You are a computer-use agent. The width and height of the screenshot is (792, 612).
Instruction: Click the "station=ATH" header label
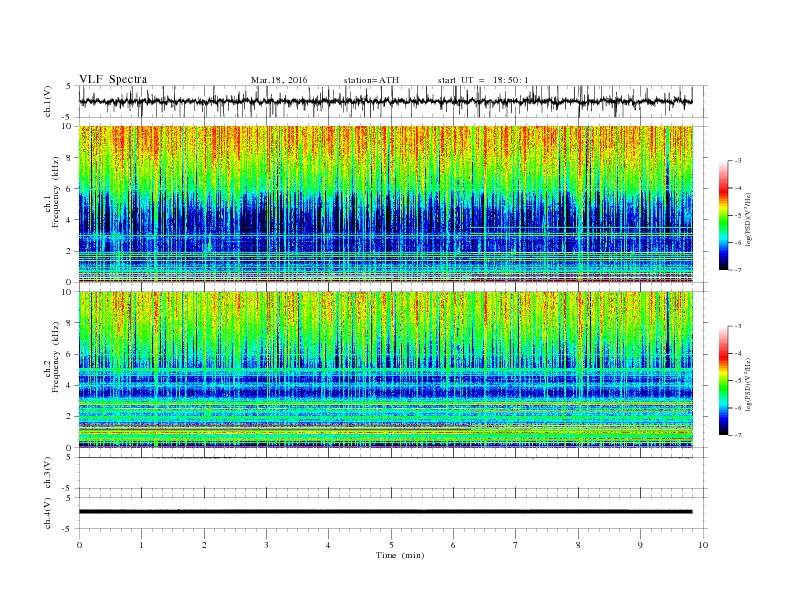[x=371, y=80]
